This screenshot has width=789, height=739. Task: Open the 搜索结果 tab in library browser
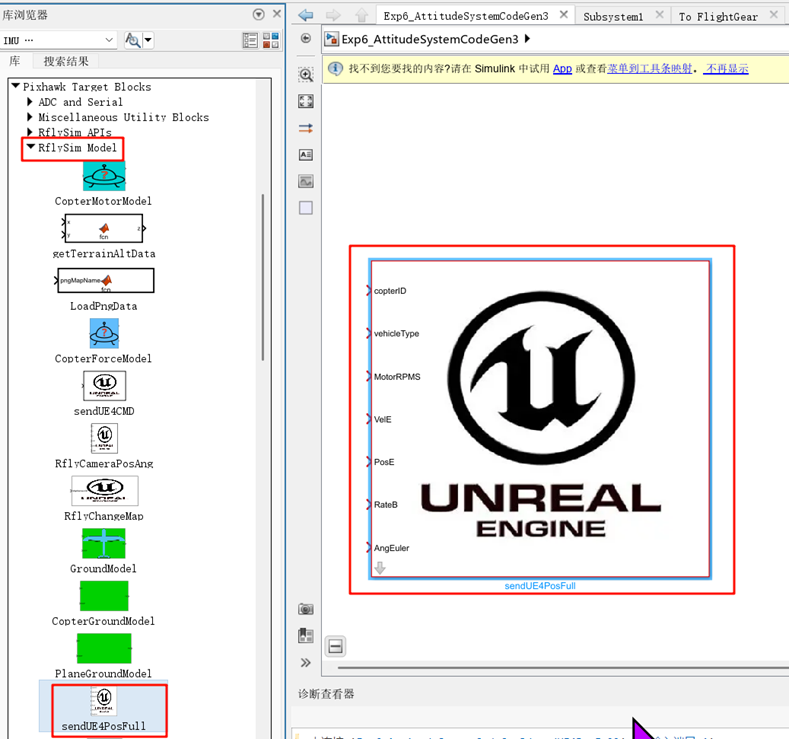pos(66,62)
